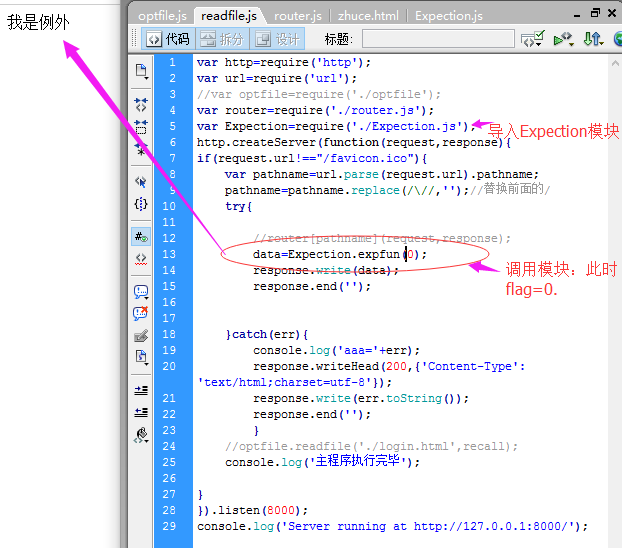Image resolution: width=622 pixels, height=548 pixels.
Task: Click the Wrap Tag icon
Action: coord(141,335)
